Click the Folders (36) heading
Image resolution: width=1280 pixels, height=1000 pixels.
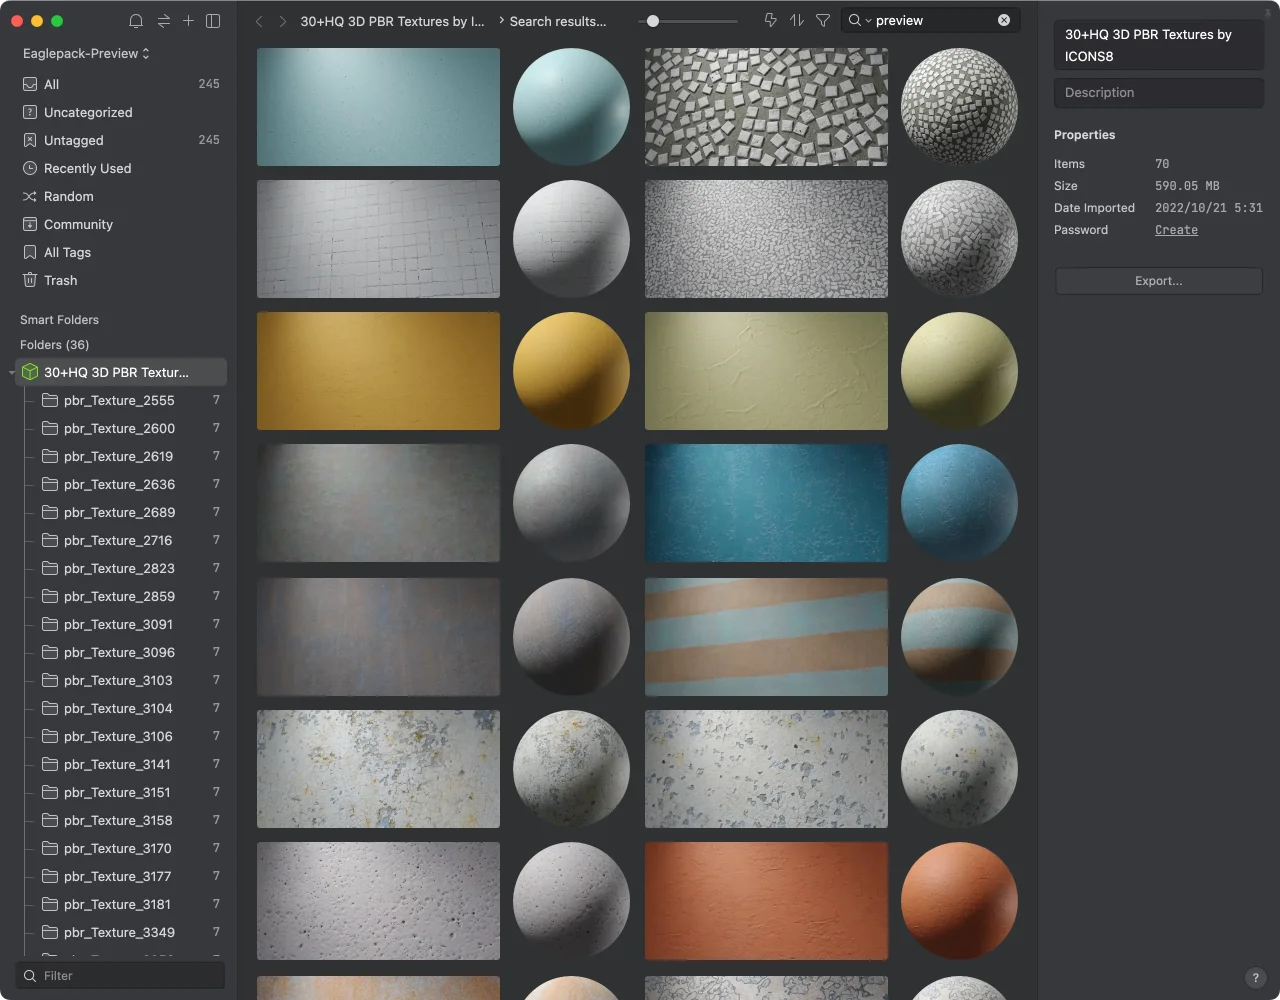tap(54, 345)
